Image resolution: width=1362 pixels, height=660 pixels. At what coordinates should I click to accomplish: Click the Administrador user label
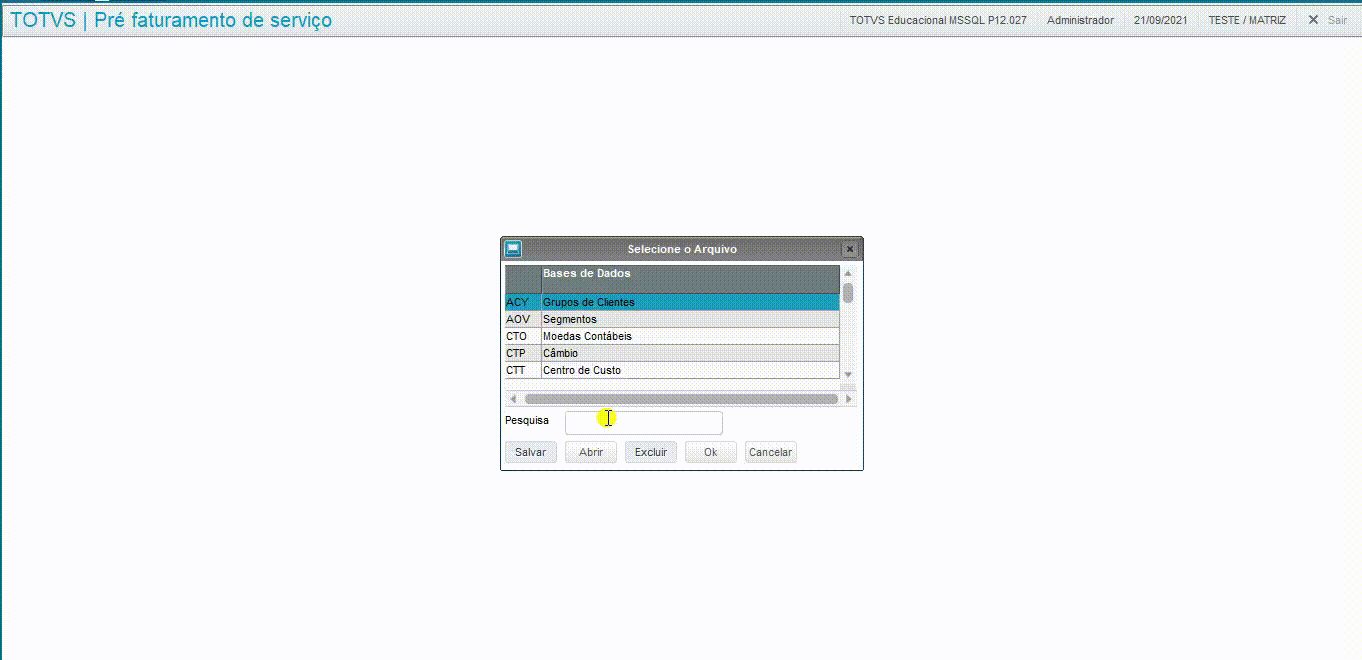(1080, 20)
